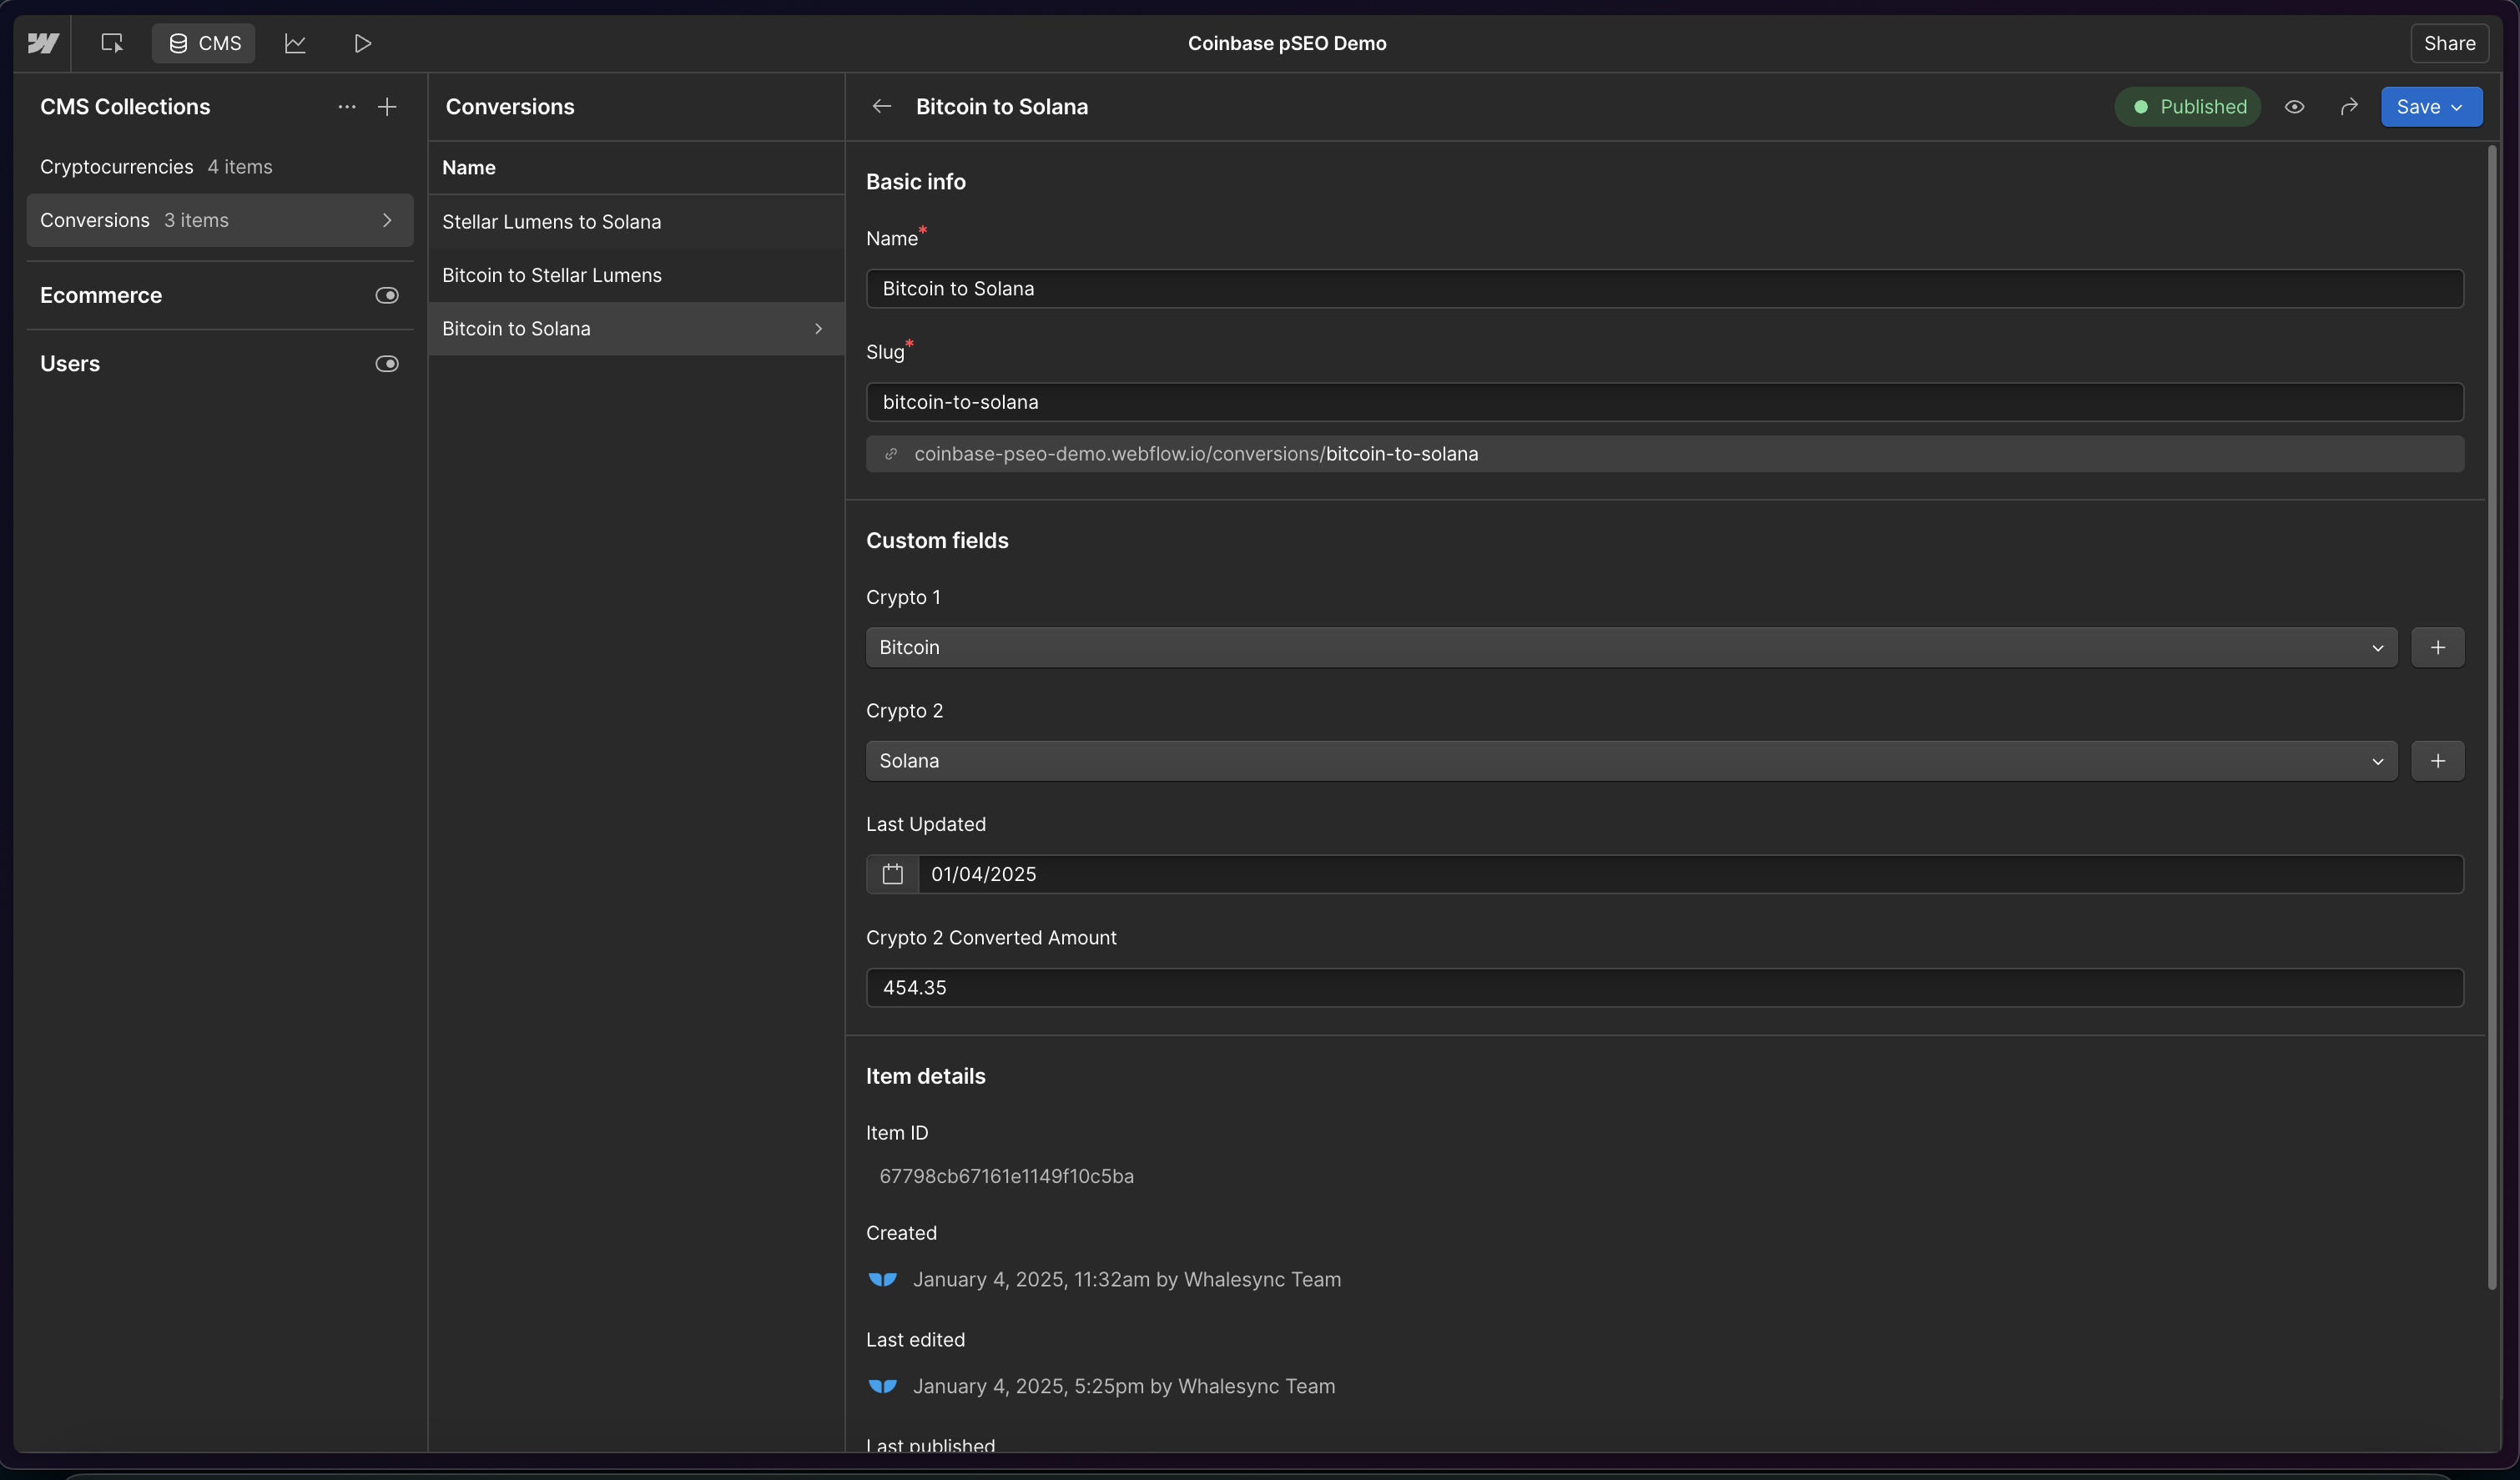The width and height of the screenshot is (2520, 1480).
Task: Click the share arrow icon near Save
Action: point(2349,107)
